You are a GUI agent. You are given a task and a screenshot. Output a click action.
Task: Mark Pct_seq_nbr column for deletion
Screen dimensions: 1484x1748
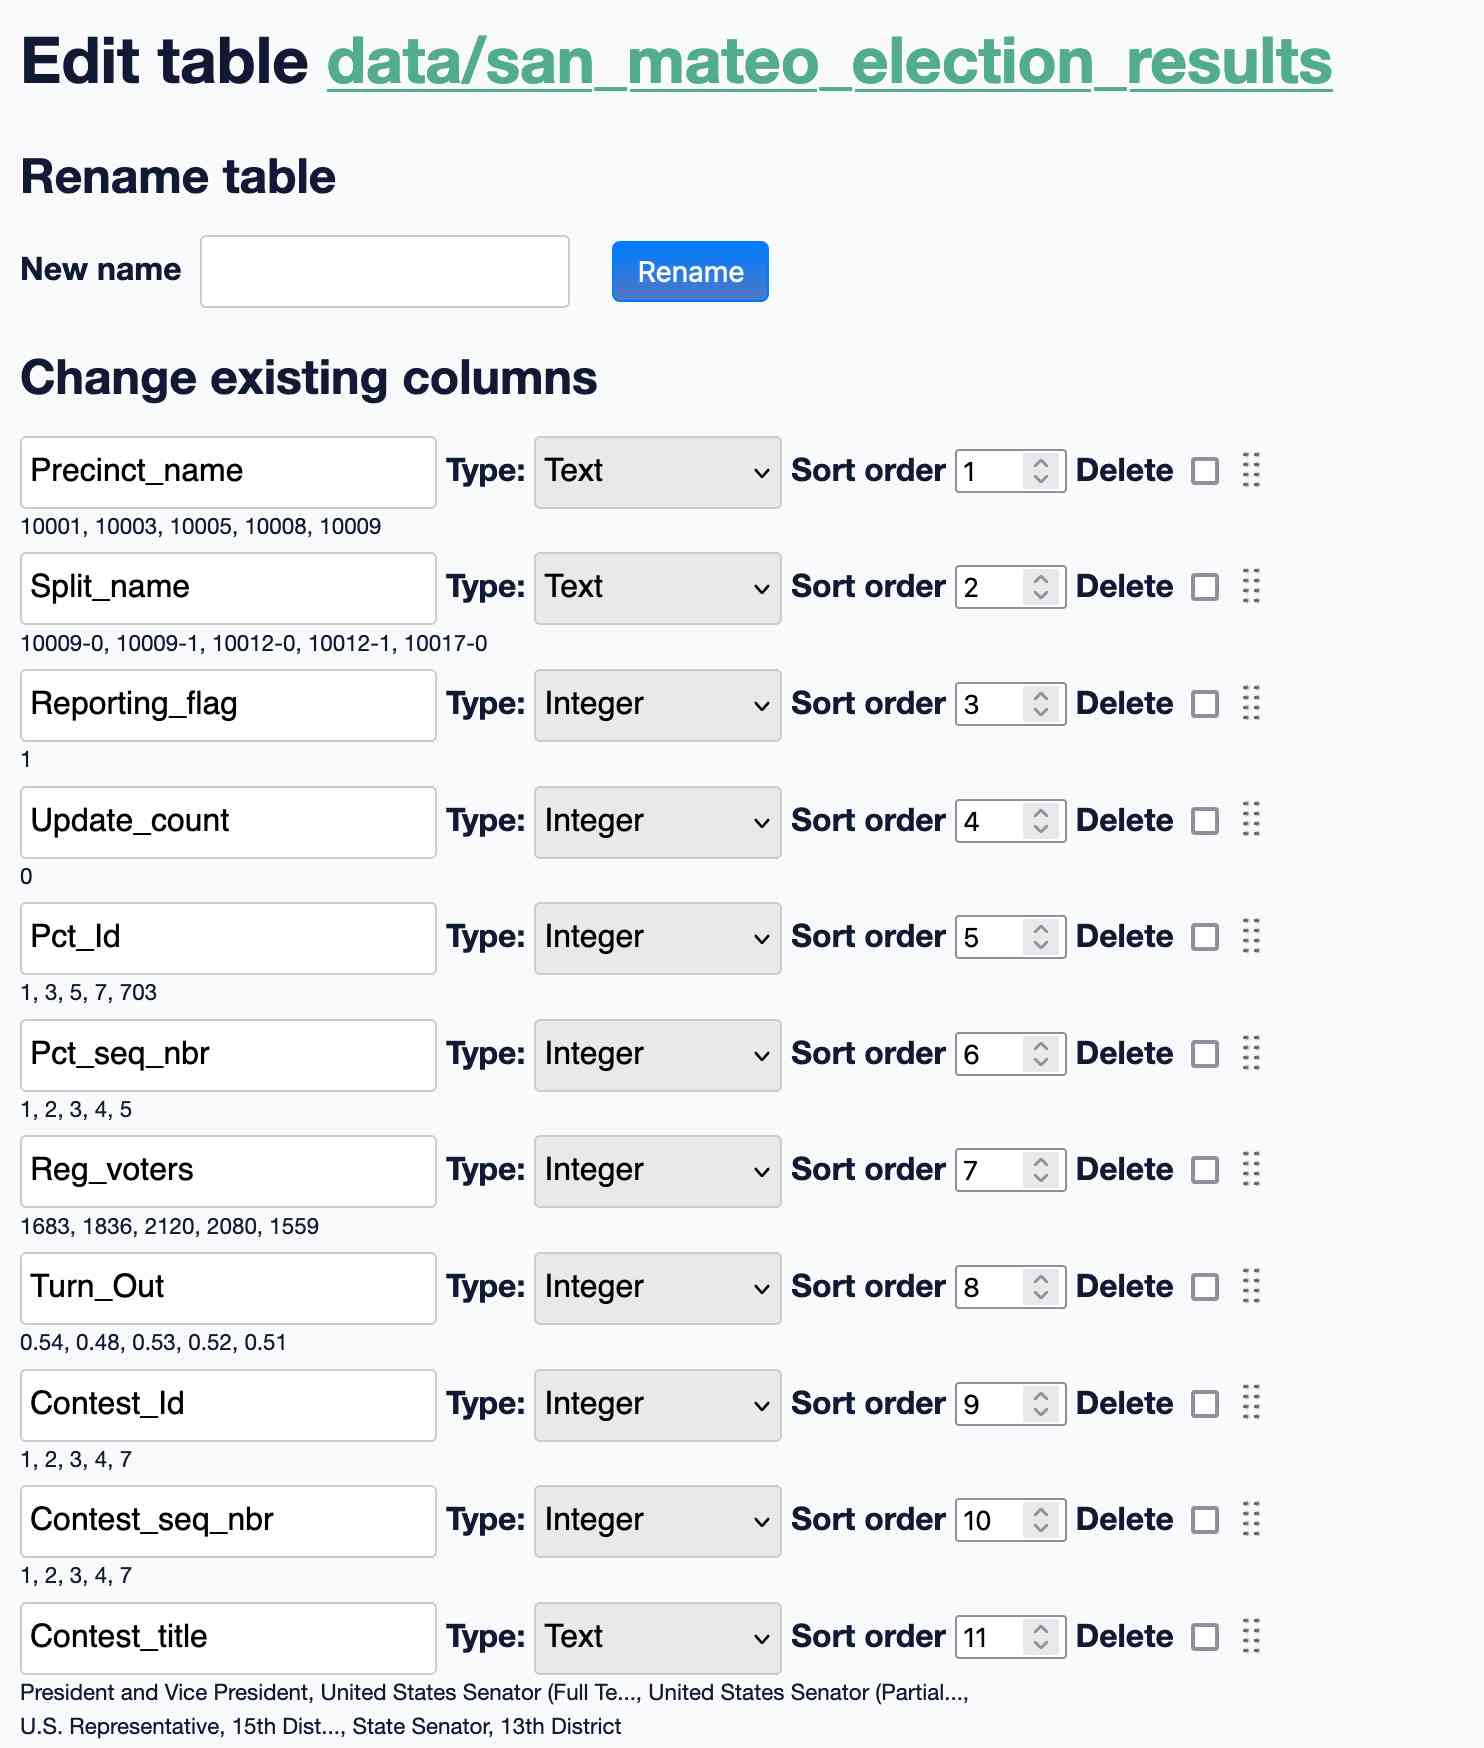[x=1205, y=1054]
